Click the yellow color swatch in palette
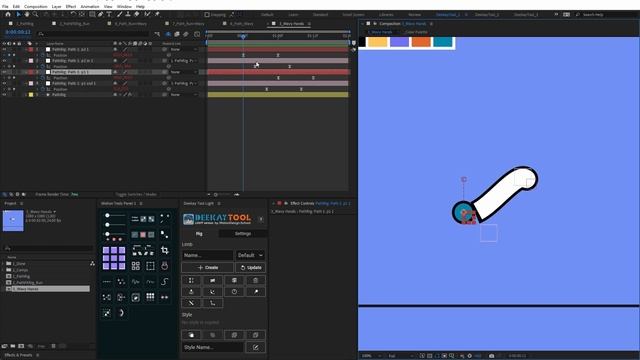 378,42
